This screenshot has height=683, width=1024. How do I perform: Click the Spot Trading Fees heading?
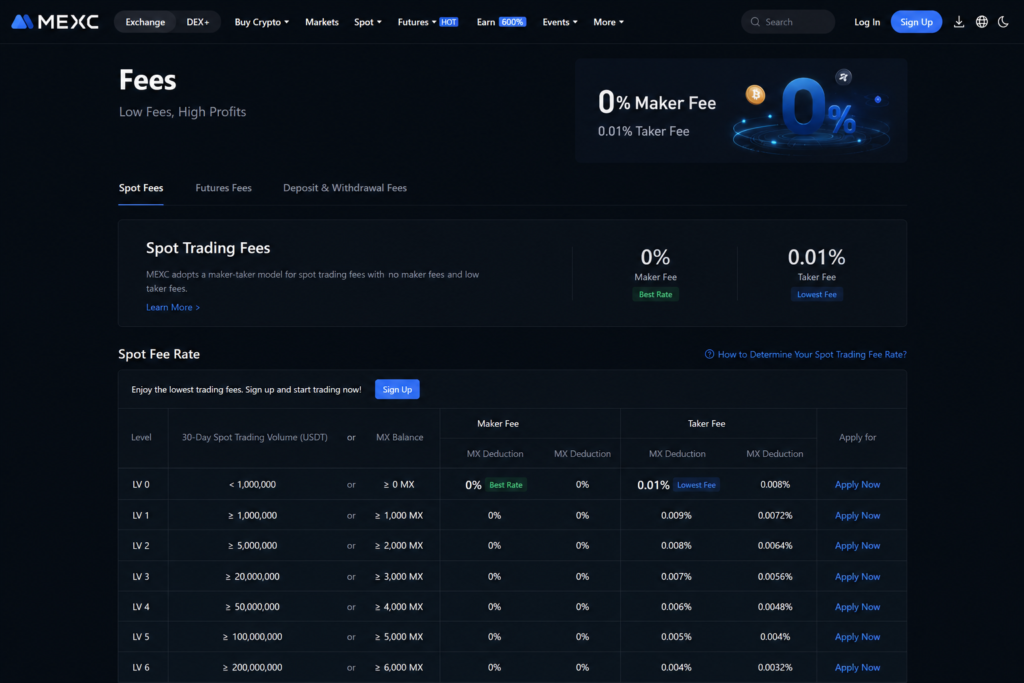[208, 248]
